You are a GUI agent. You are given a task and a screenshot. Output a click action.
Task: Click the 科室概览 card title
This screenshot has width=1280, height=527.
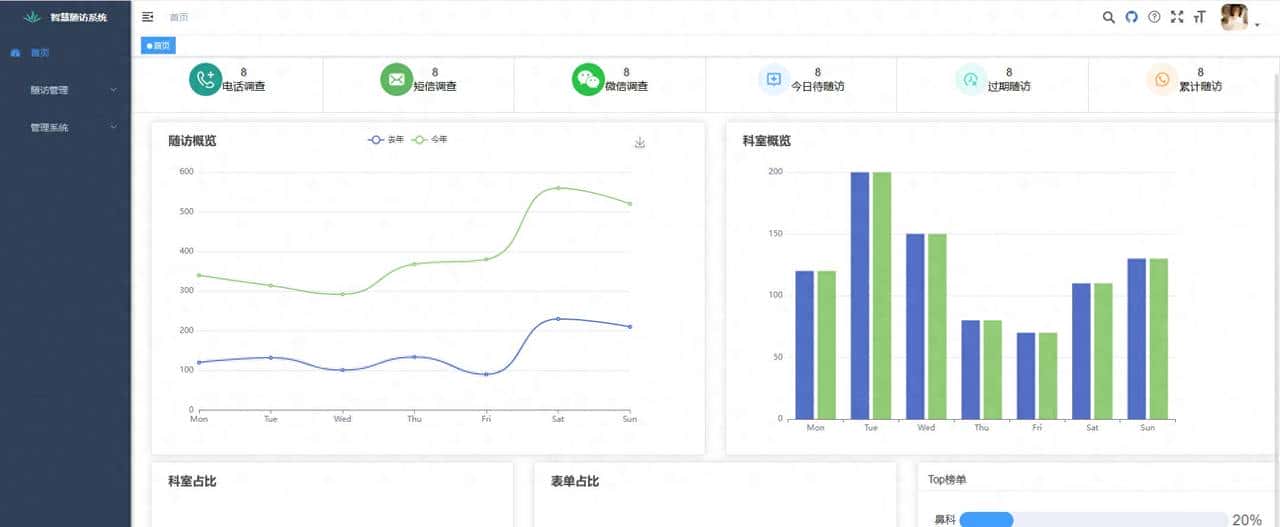pyautogui.click(x=767, y=141)
